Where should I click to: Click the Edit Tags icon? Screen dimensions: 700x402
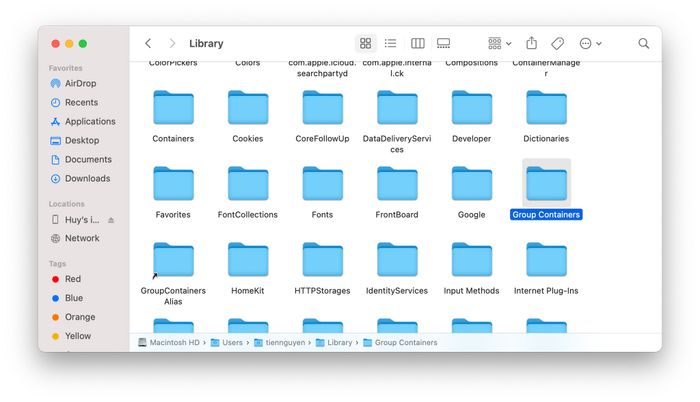(558, 44)
